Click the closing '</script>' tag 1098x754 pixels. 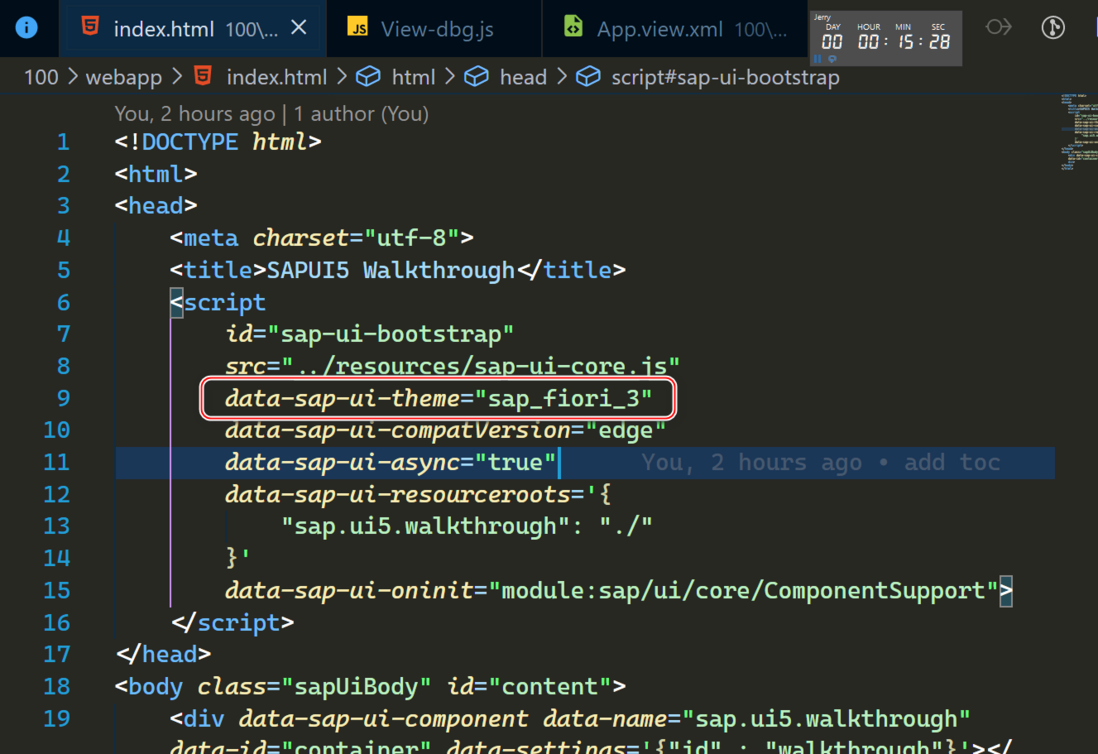coord(232,622)
